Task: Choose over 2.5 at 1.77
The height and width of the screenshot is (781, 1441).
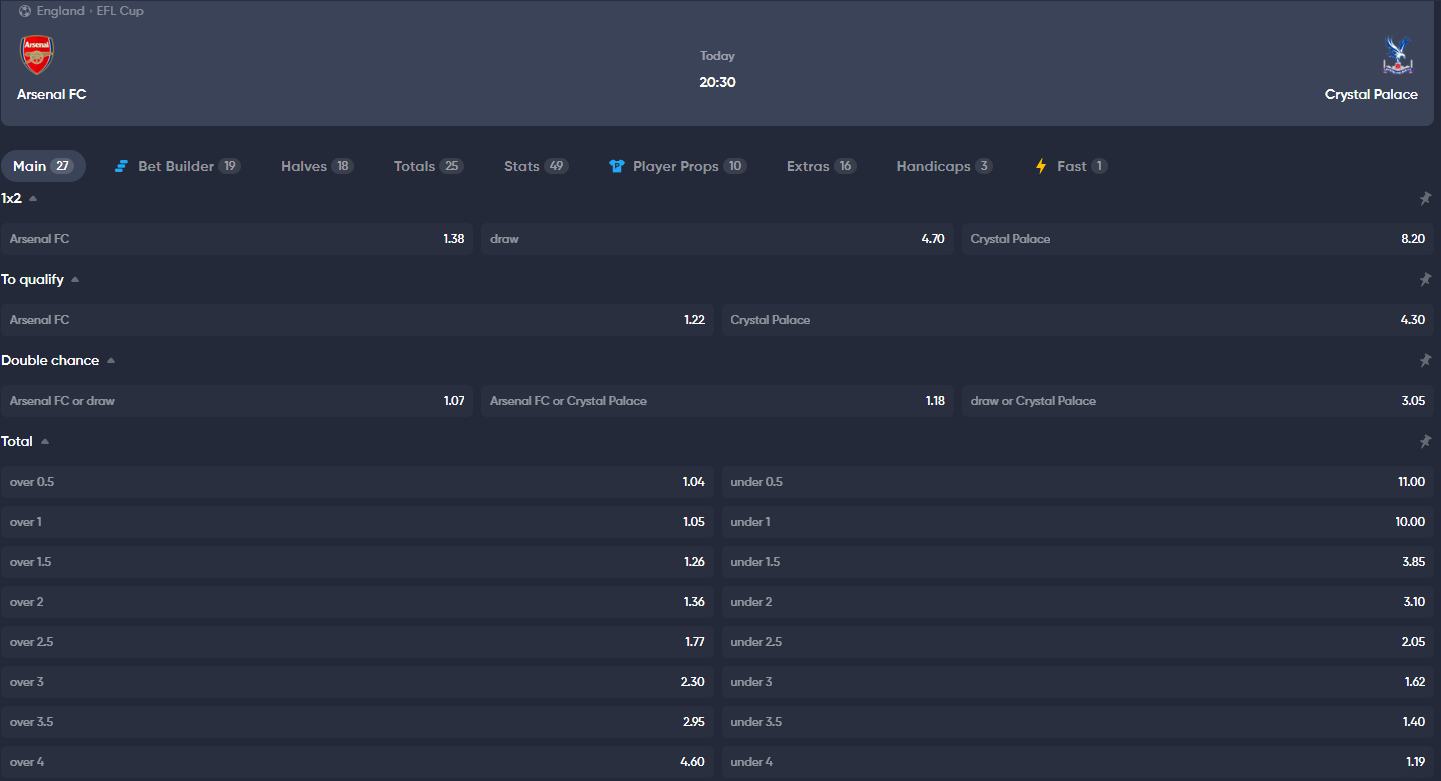Action: click(x=357, y=642)
